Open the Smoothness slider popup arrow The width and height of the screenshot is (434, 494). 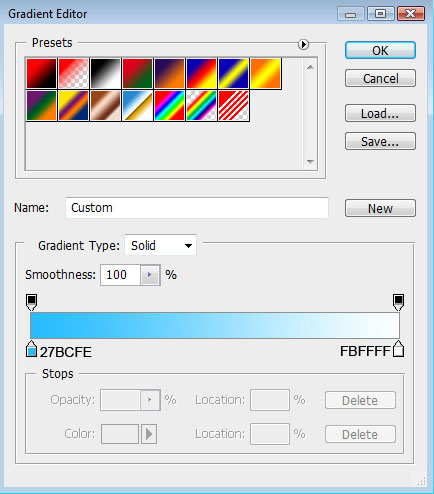[150, 275]
